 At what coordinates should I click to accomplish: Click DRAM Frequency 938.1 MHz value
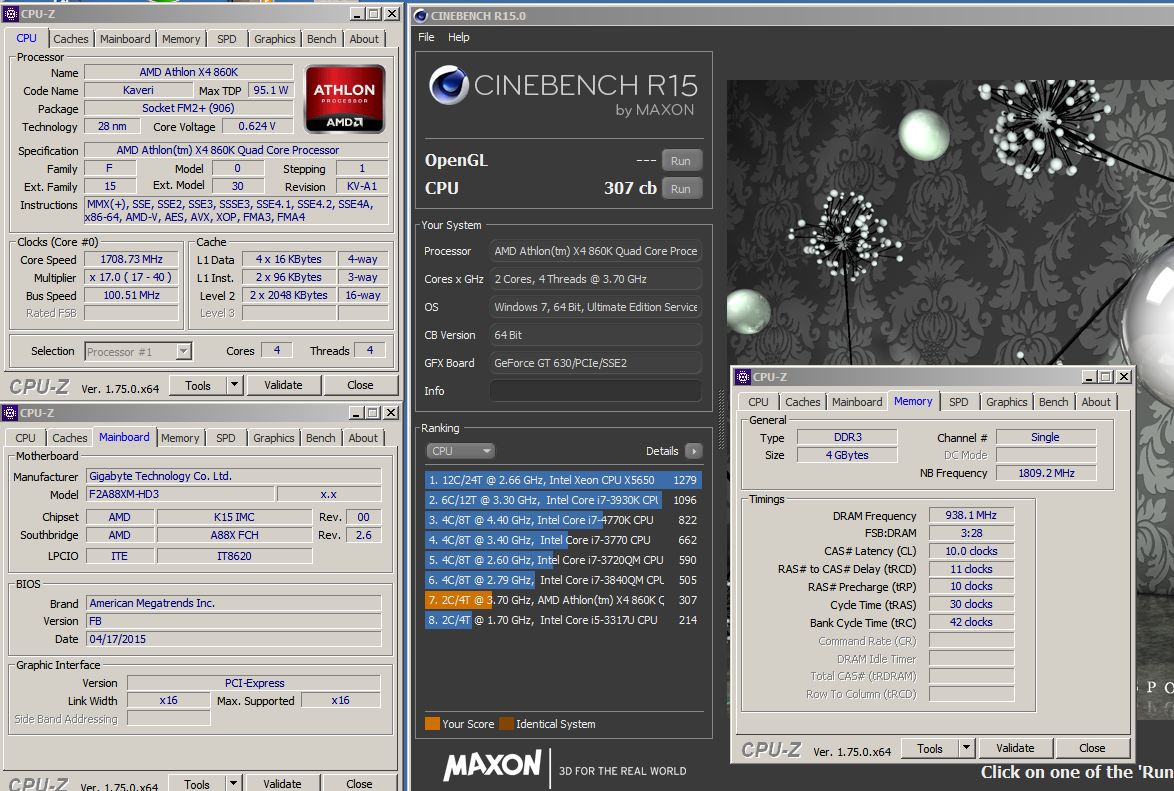click(x=971, y=515)
